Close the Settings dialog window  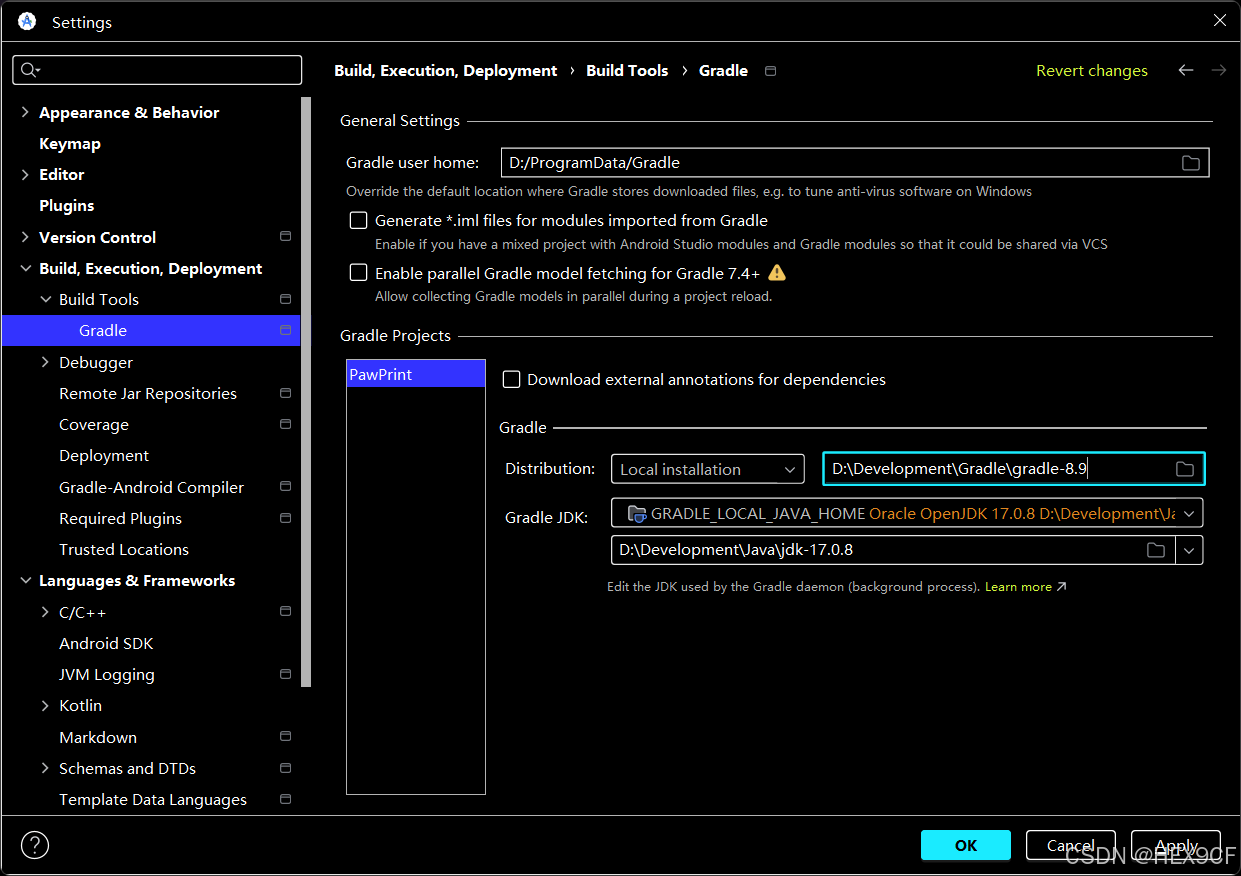[x=1219, y=21]
